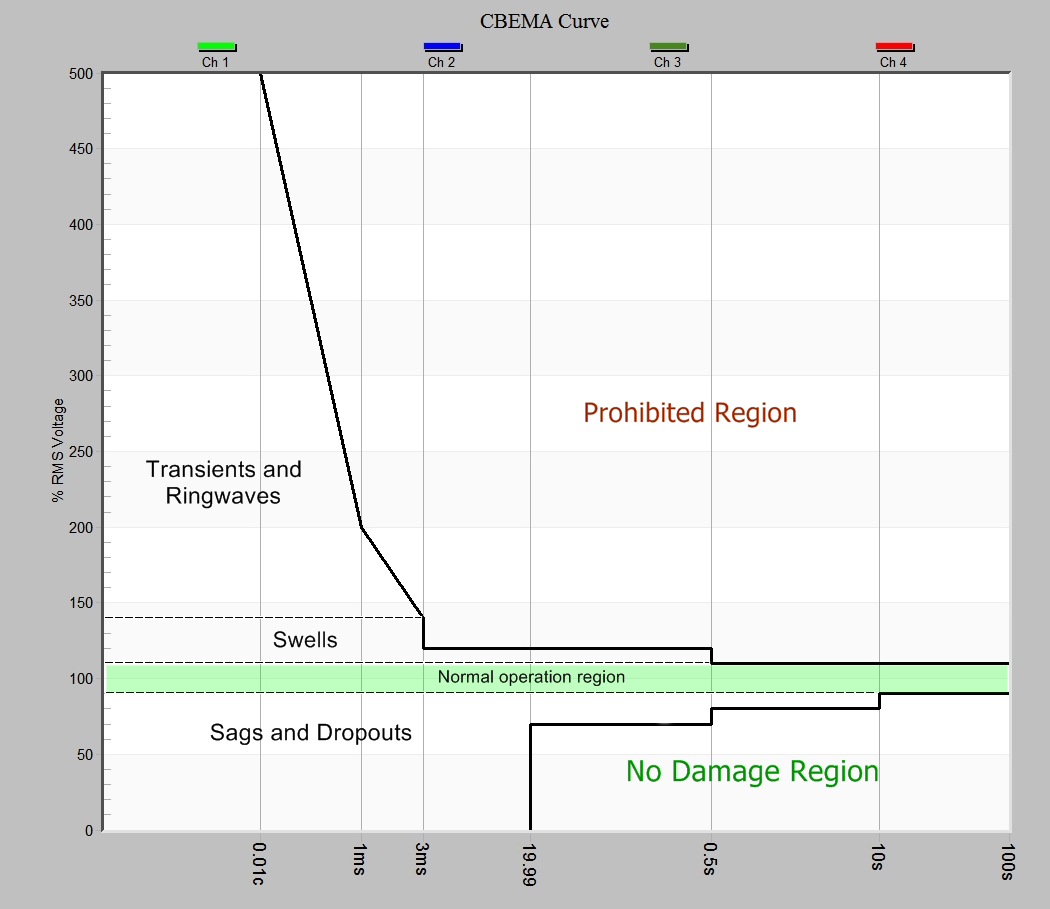This screenshot has height=909, width=1050.
Task: Select the 'Sags and Dropouts' label
Action: pos(311,733)
